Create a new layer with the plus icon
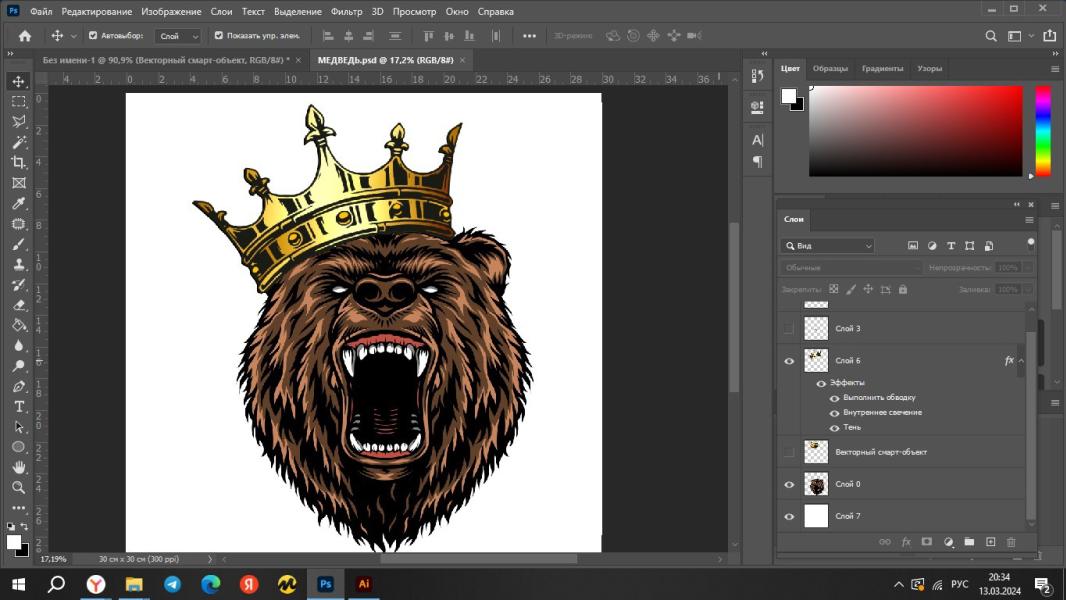The height and width of the screenshot is (600, 1066). pyautogui.click(x=991, y=542)
